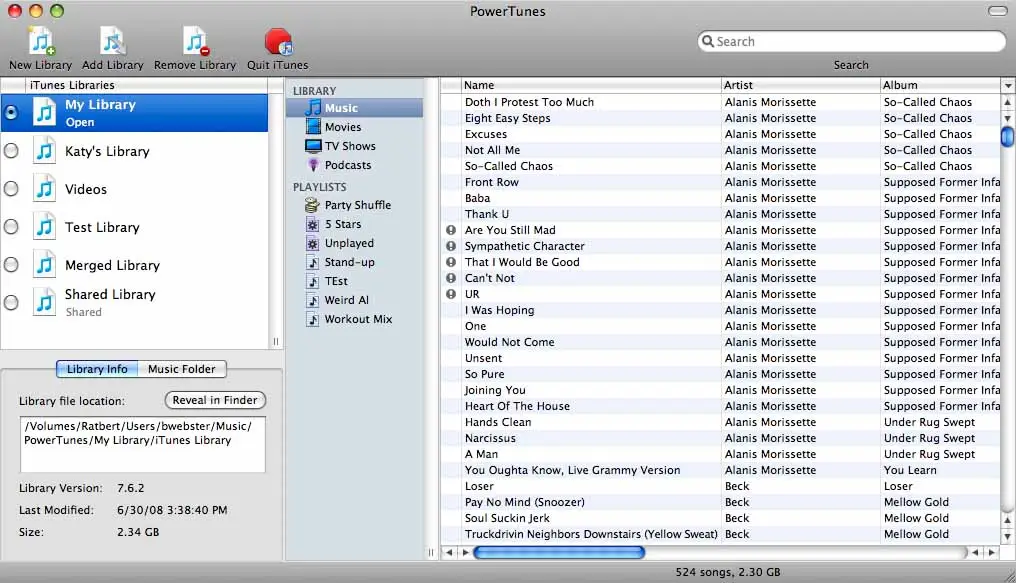The image size is (1016, 583).
Task: Open the Workout Mix playlist
Action: [x=354, y=319]
